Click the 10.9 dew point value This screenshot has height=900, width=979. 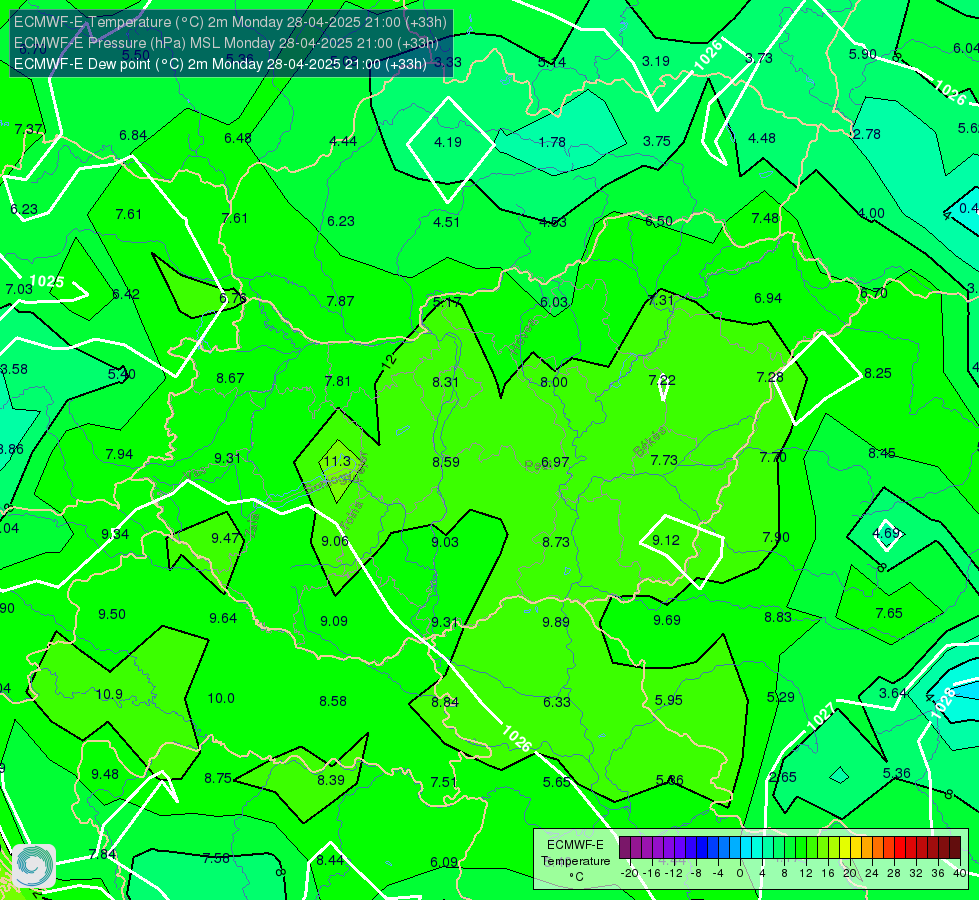109,694
